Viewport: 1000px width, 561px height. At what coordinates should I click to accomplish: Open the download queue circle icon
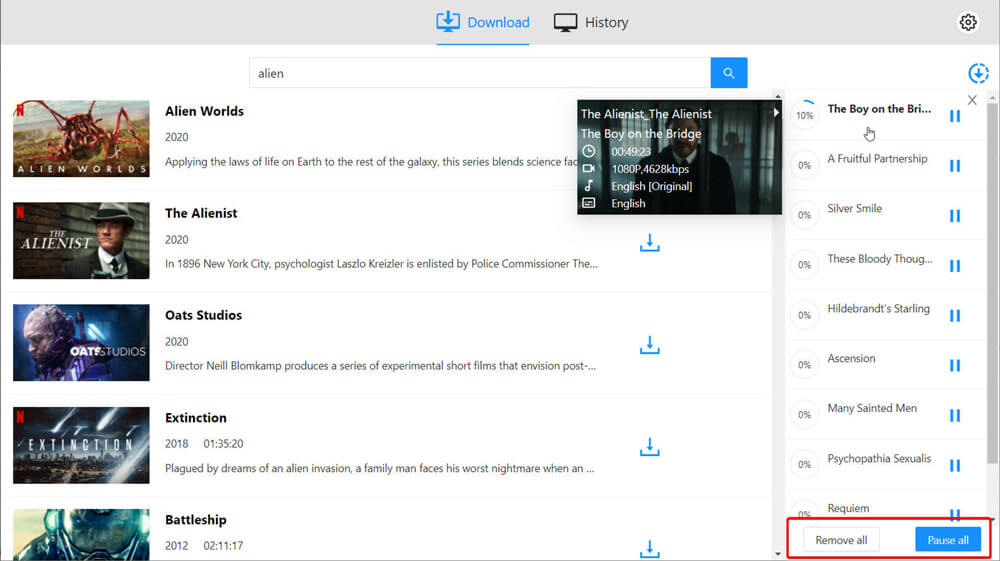tap(978, 73)
